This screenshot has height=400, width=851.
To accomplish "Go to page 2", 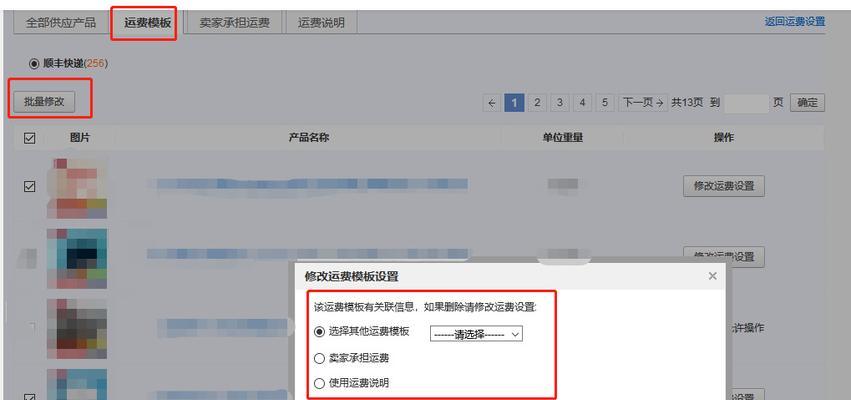I will (537, 103).
